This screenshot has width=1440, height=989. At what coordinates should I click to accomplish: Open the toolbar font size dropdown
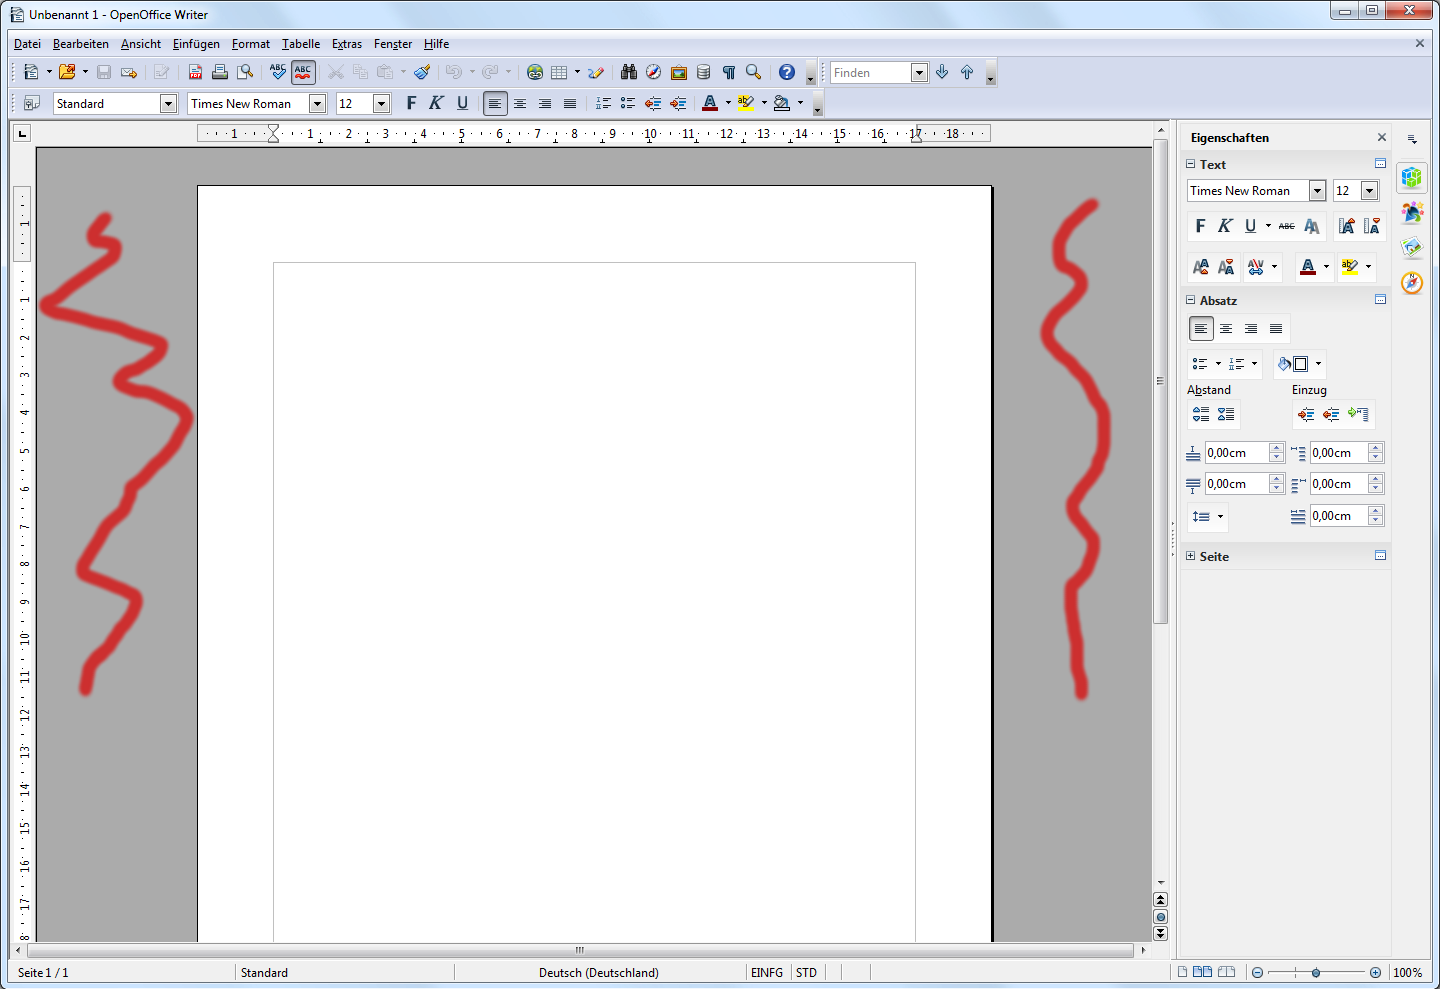pos(381,104)
